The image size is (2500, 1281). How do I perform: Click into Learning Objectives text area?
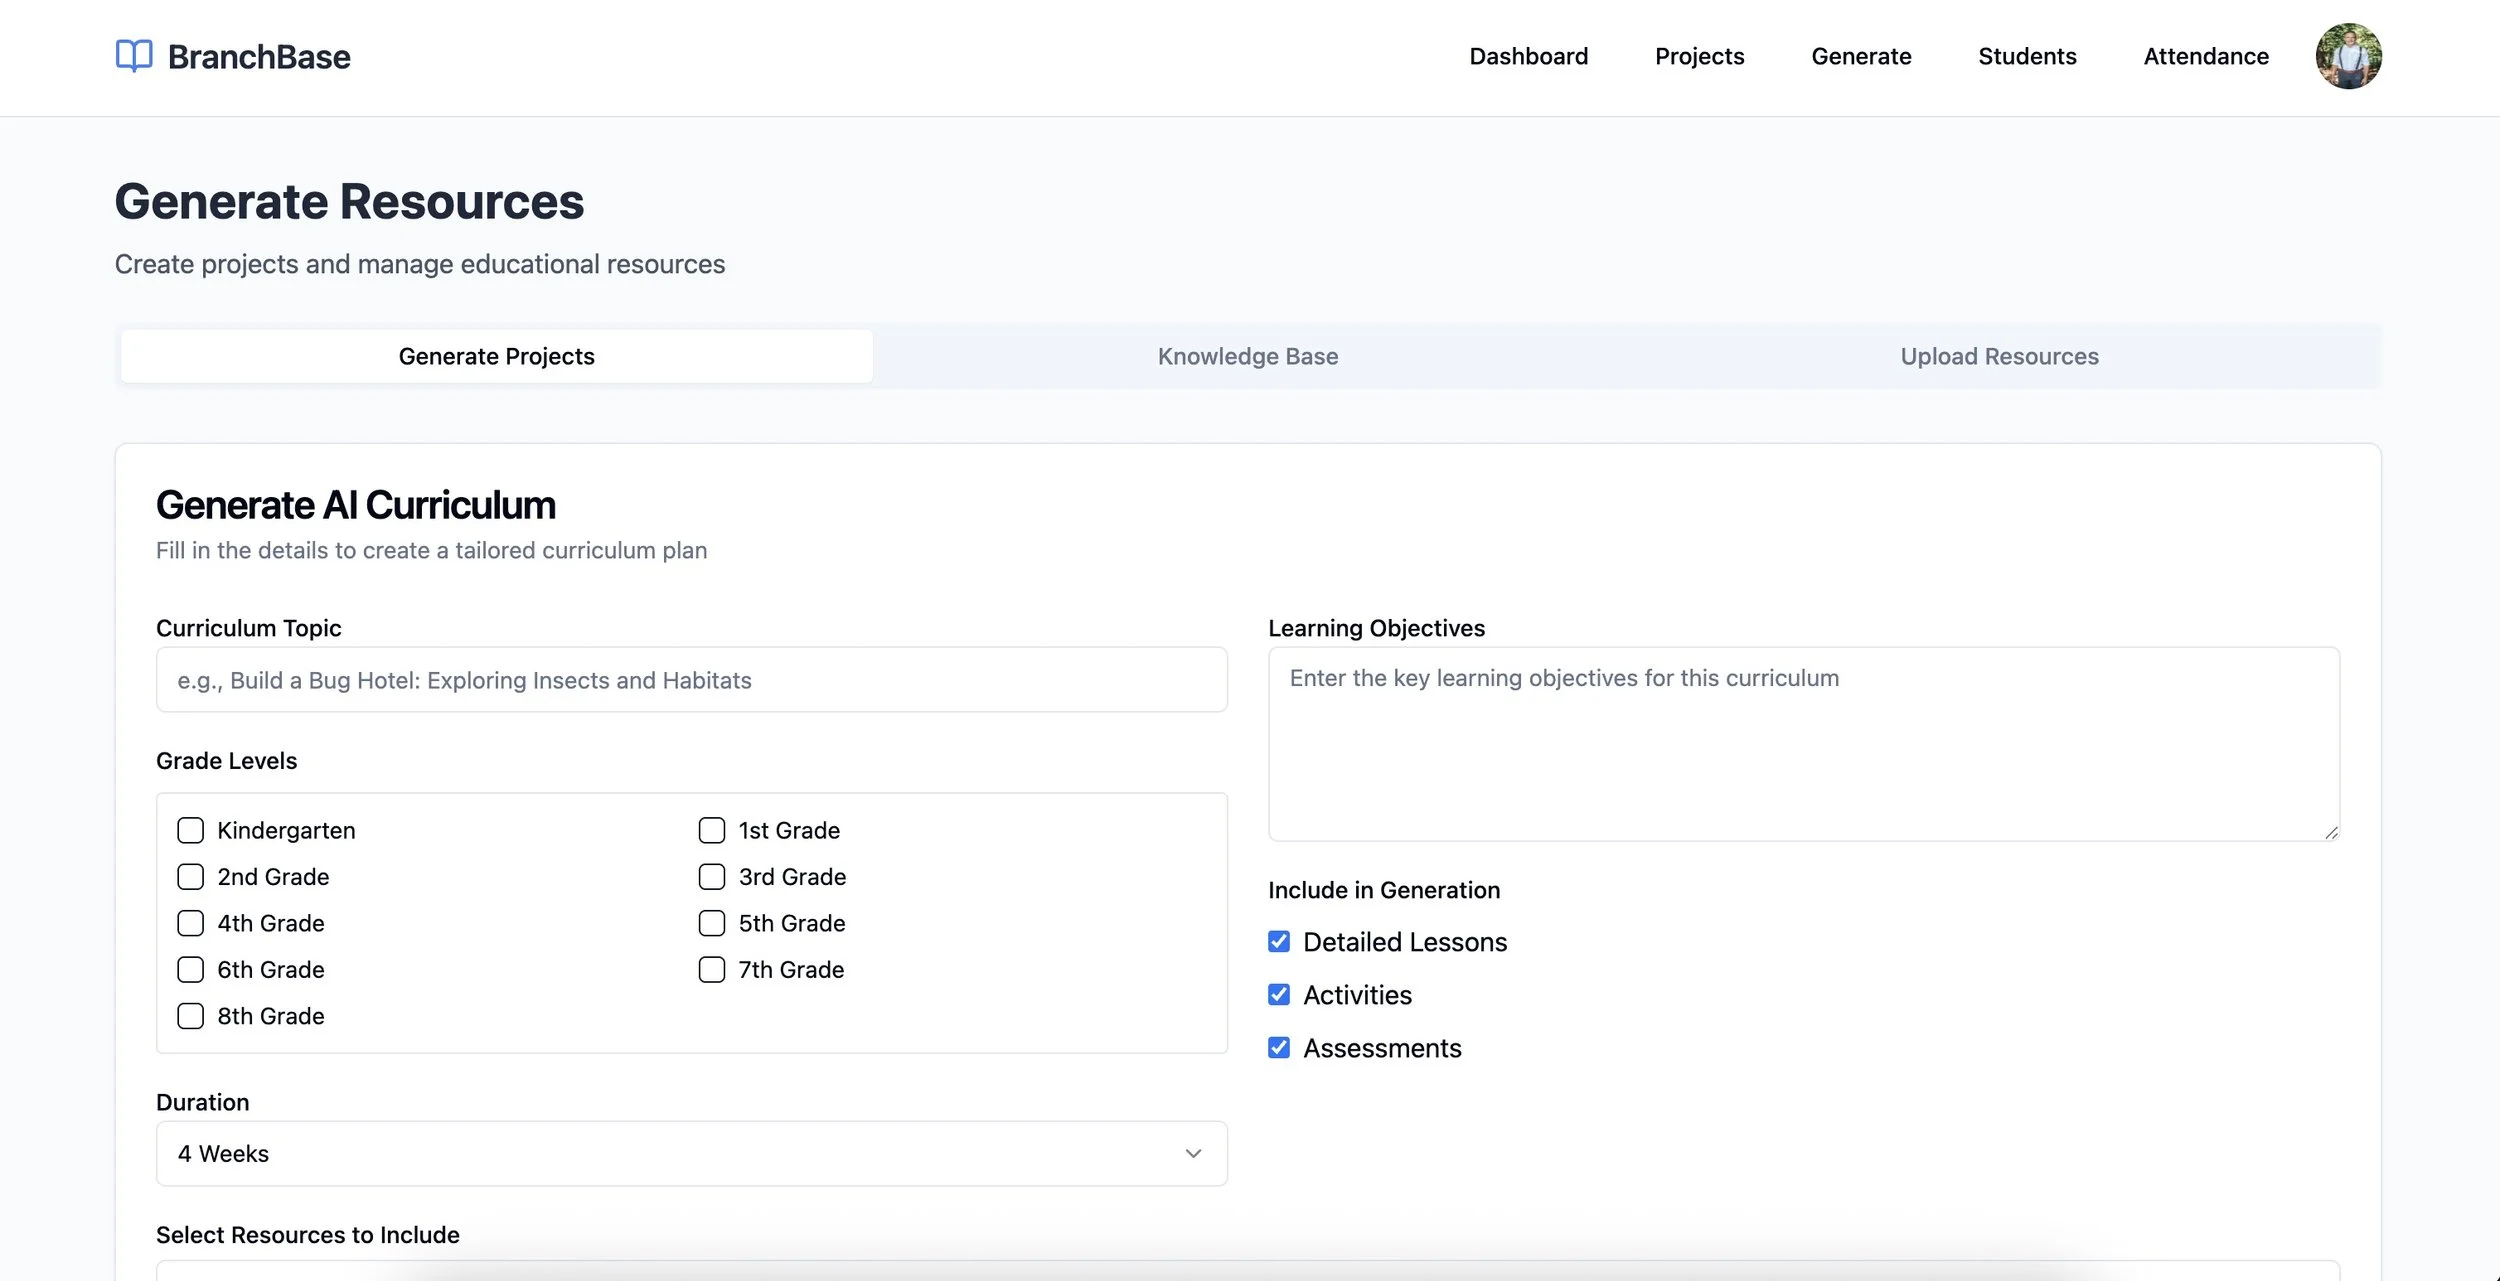tap(1802, 745)
